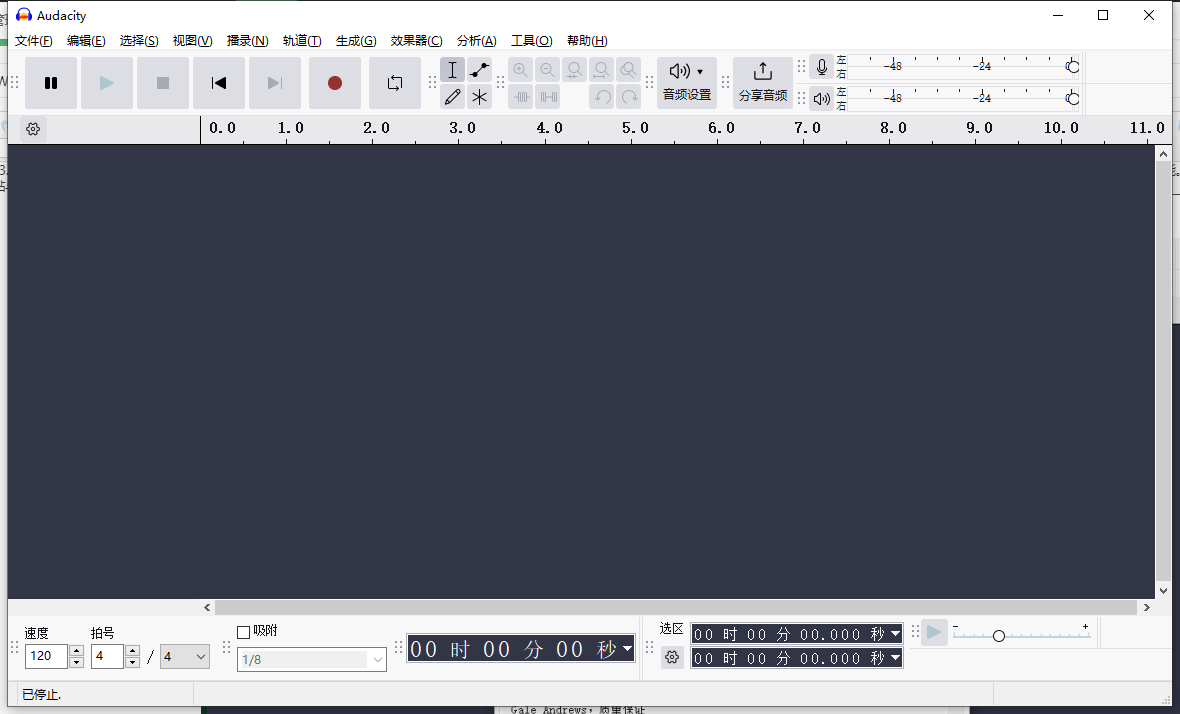Click the playback speed slider knob
The height and width of the screenshot is (714, 1180).
[999, 636]
